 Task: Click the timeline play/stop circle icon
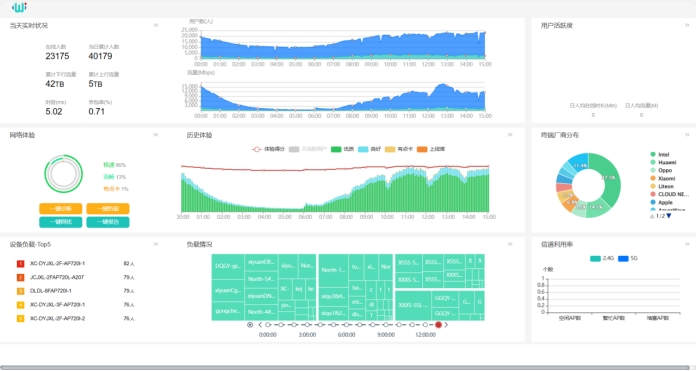pyautogui.click(x=250, y=325)
